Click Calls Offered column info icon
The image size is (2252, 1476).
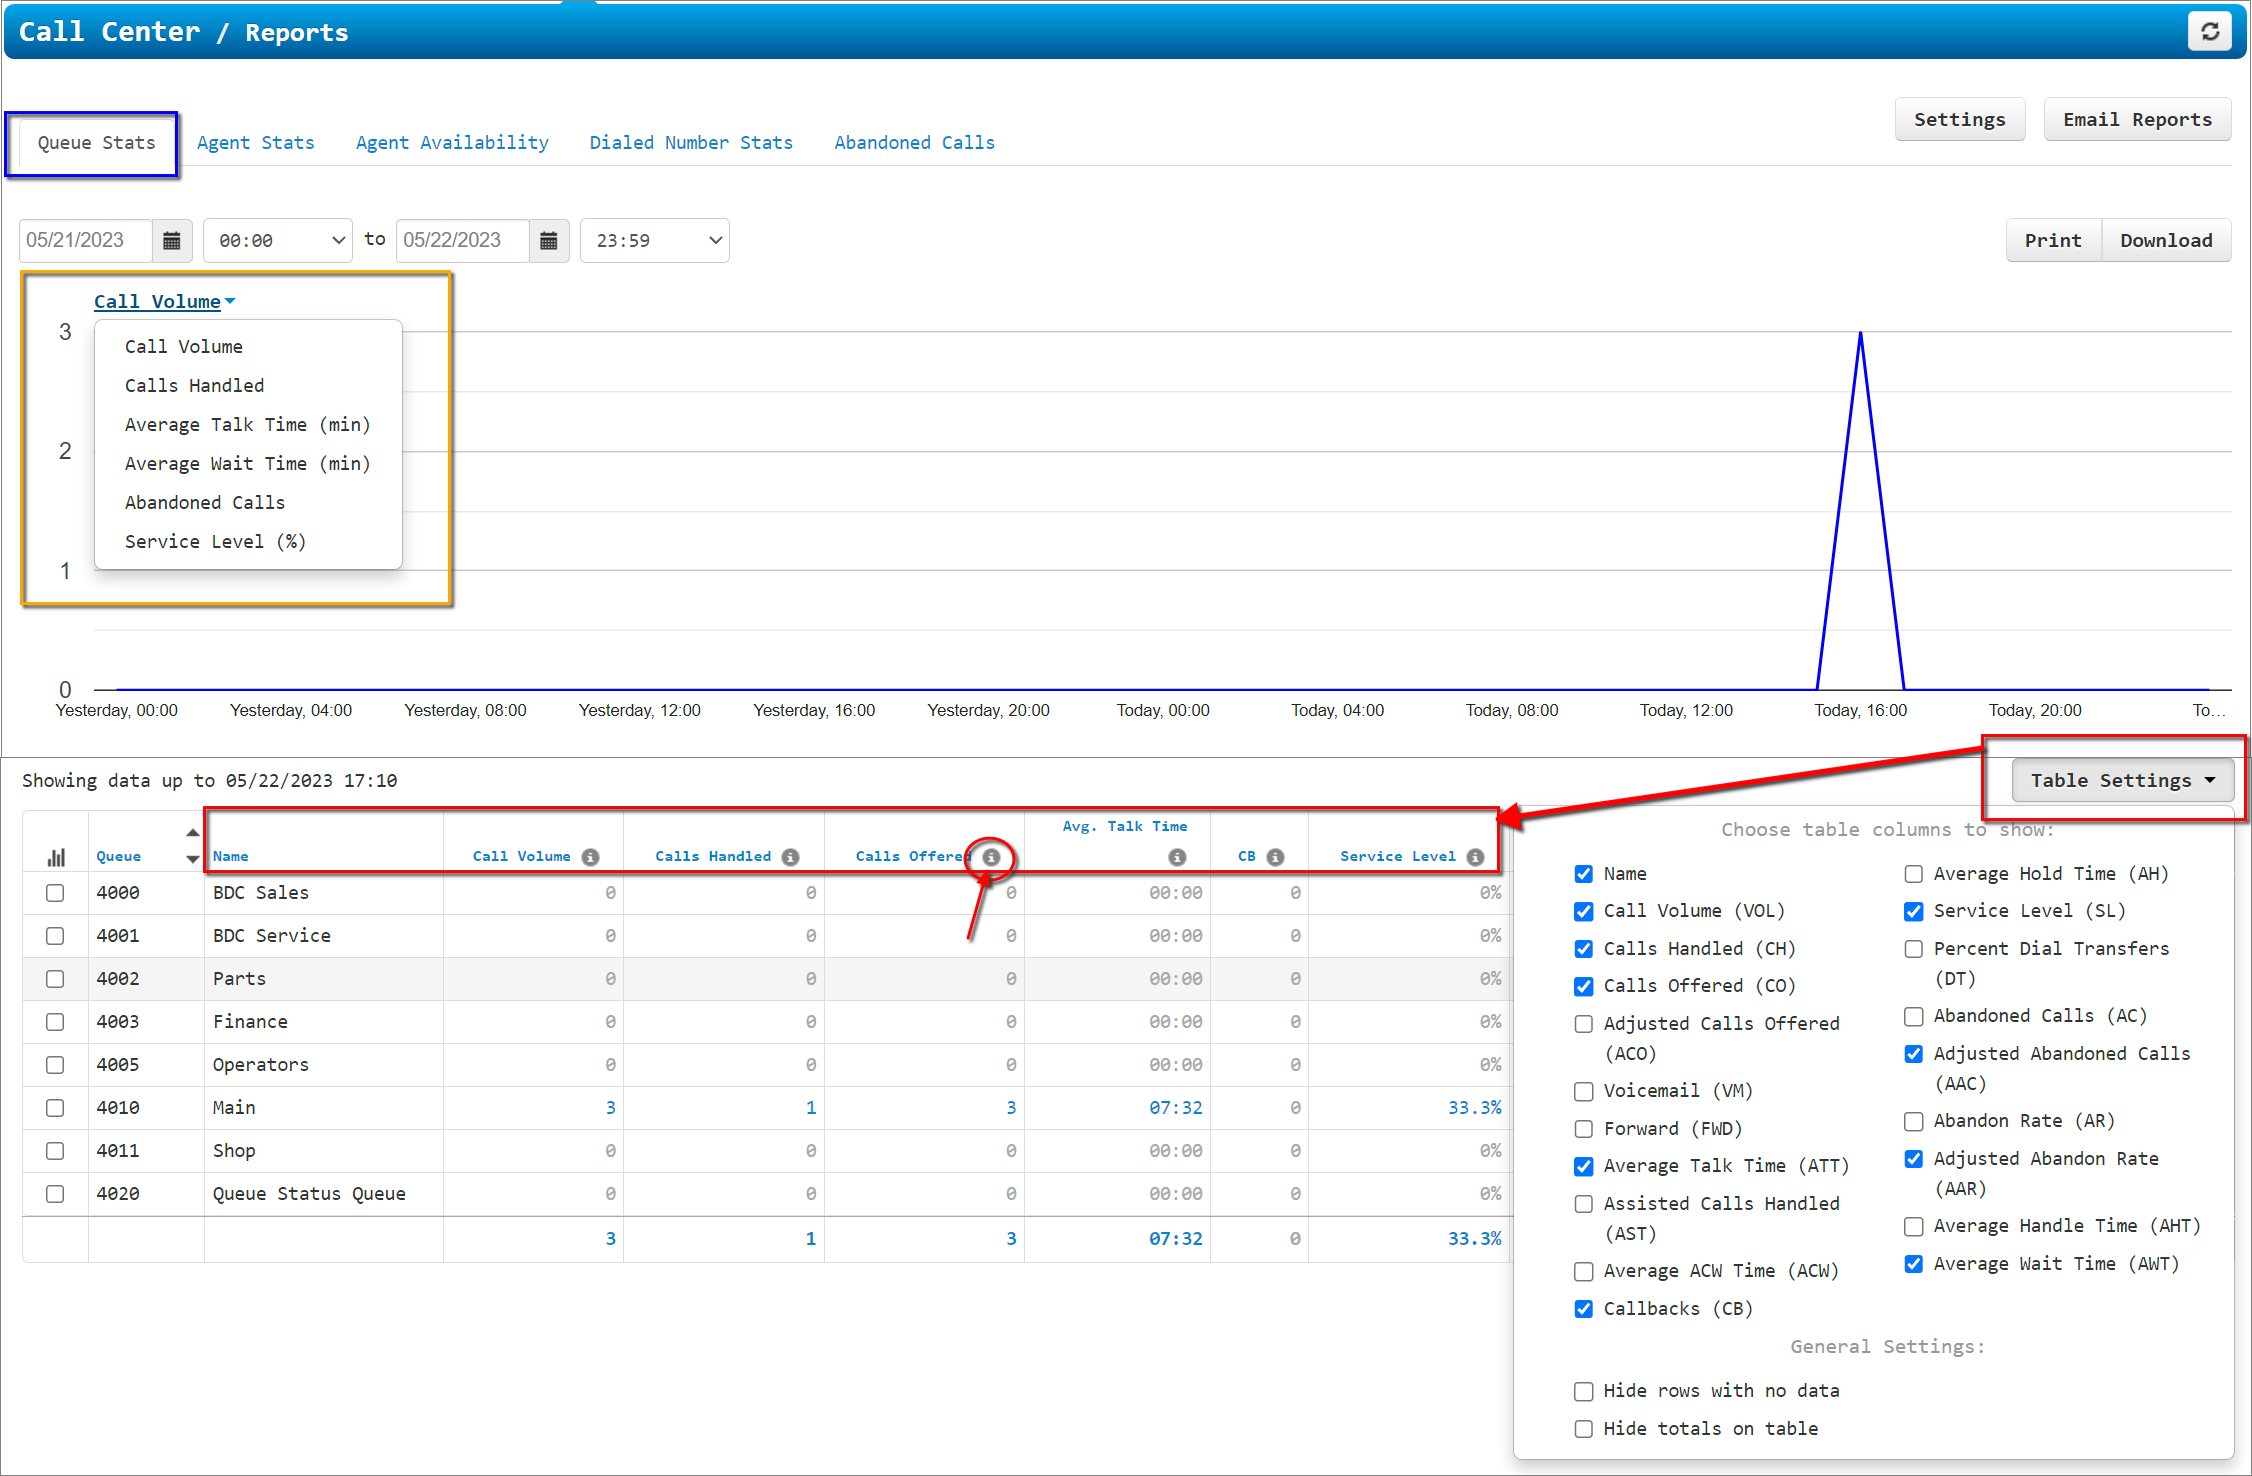click(991, 857)
